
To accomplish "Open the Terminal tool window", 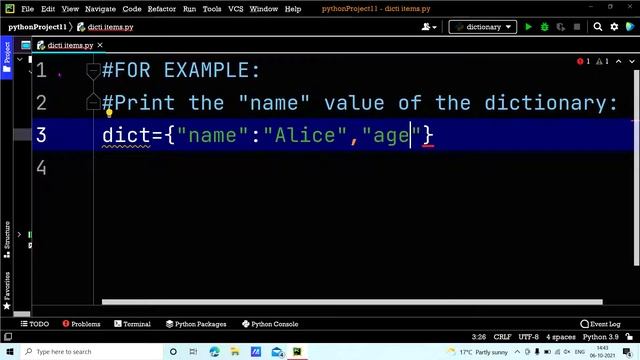I will 132,324.
